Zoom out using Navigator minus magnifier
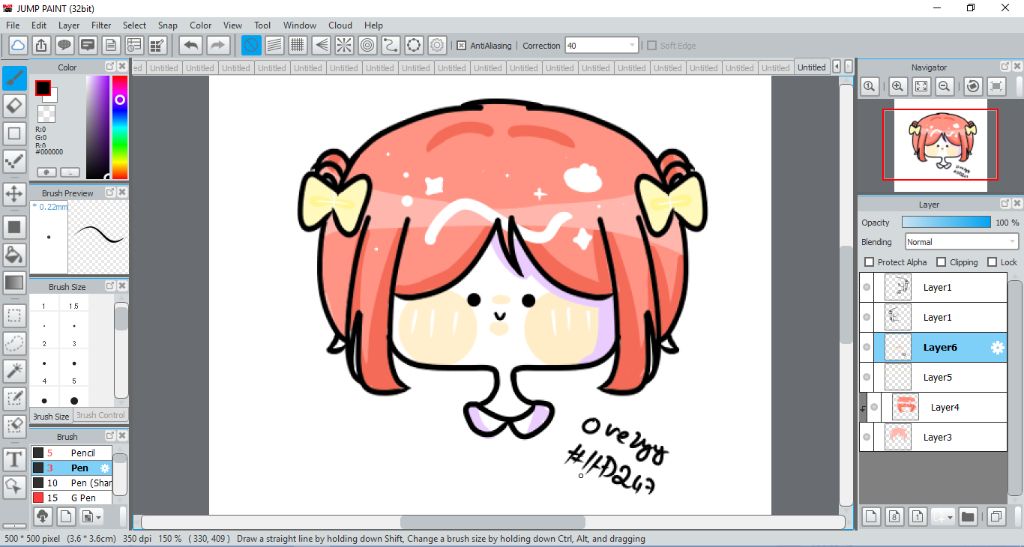This screenshot has height=547, width=1024. pos(944,86)
